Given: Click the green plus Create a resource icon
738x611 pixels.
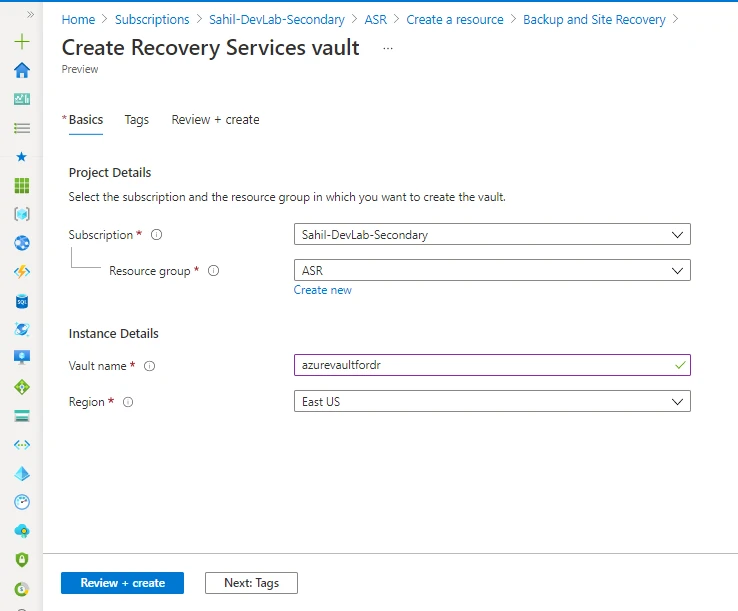Looking at the screenshot, I should tap(22, 41).
